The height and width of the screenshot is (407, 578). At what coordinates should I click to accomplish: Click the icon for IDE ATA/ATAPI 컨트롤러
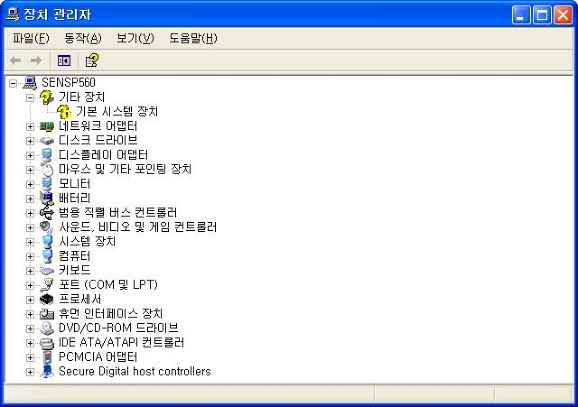pyautogui.click(x=47, y=343)
